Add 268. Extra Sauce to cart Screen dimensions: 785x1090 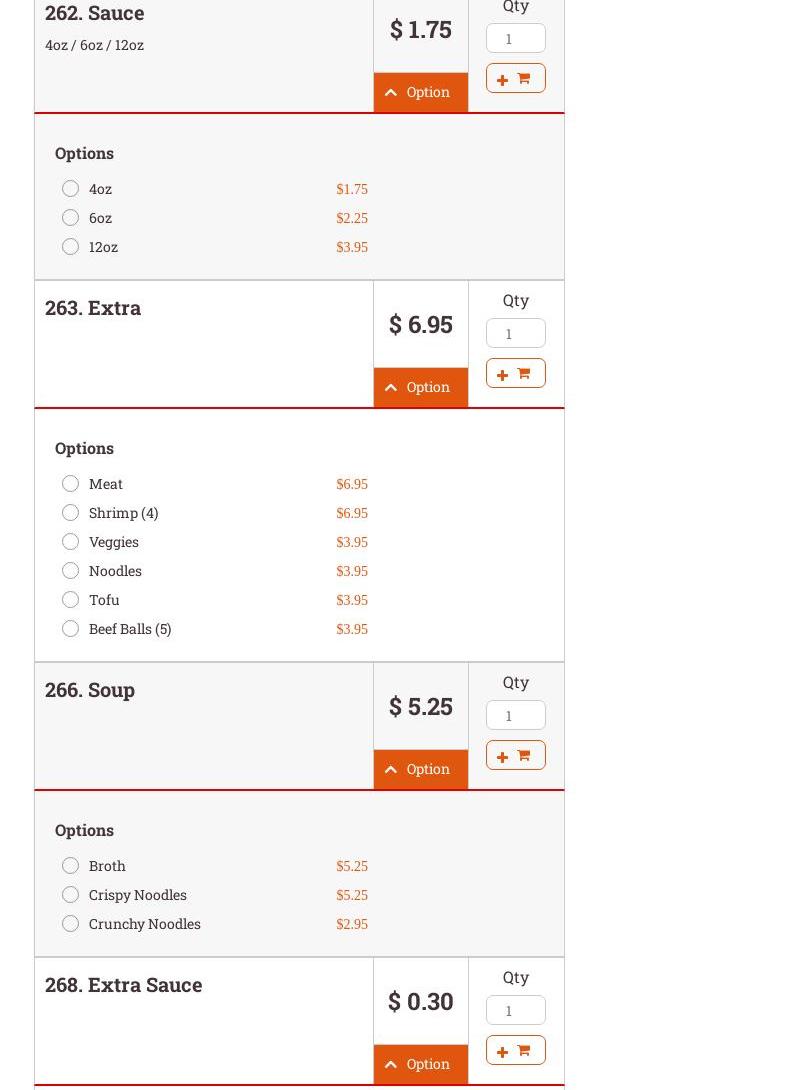coord(515,1050)
